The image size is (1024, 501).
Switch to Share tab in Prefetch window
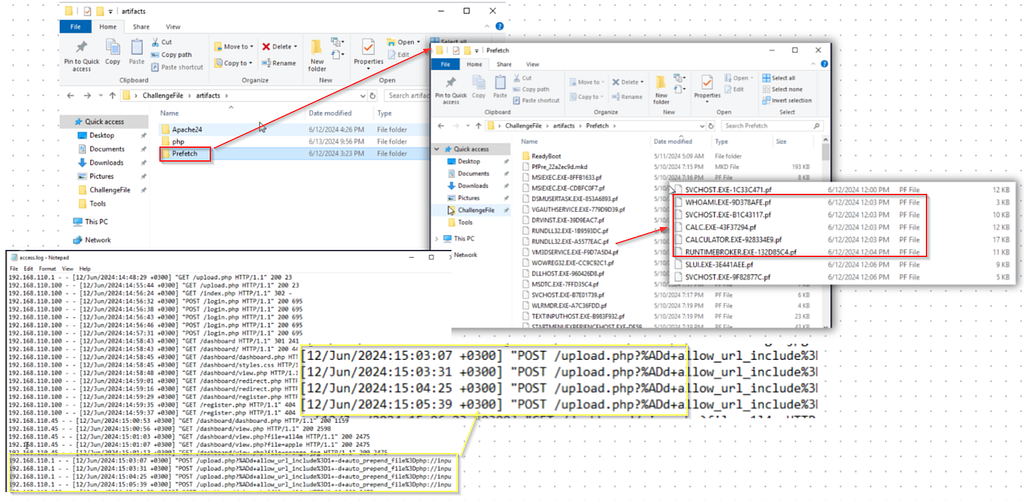tap(504, 65)
